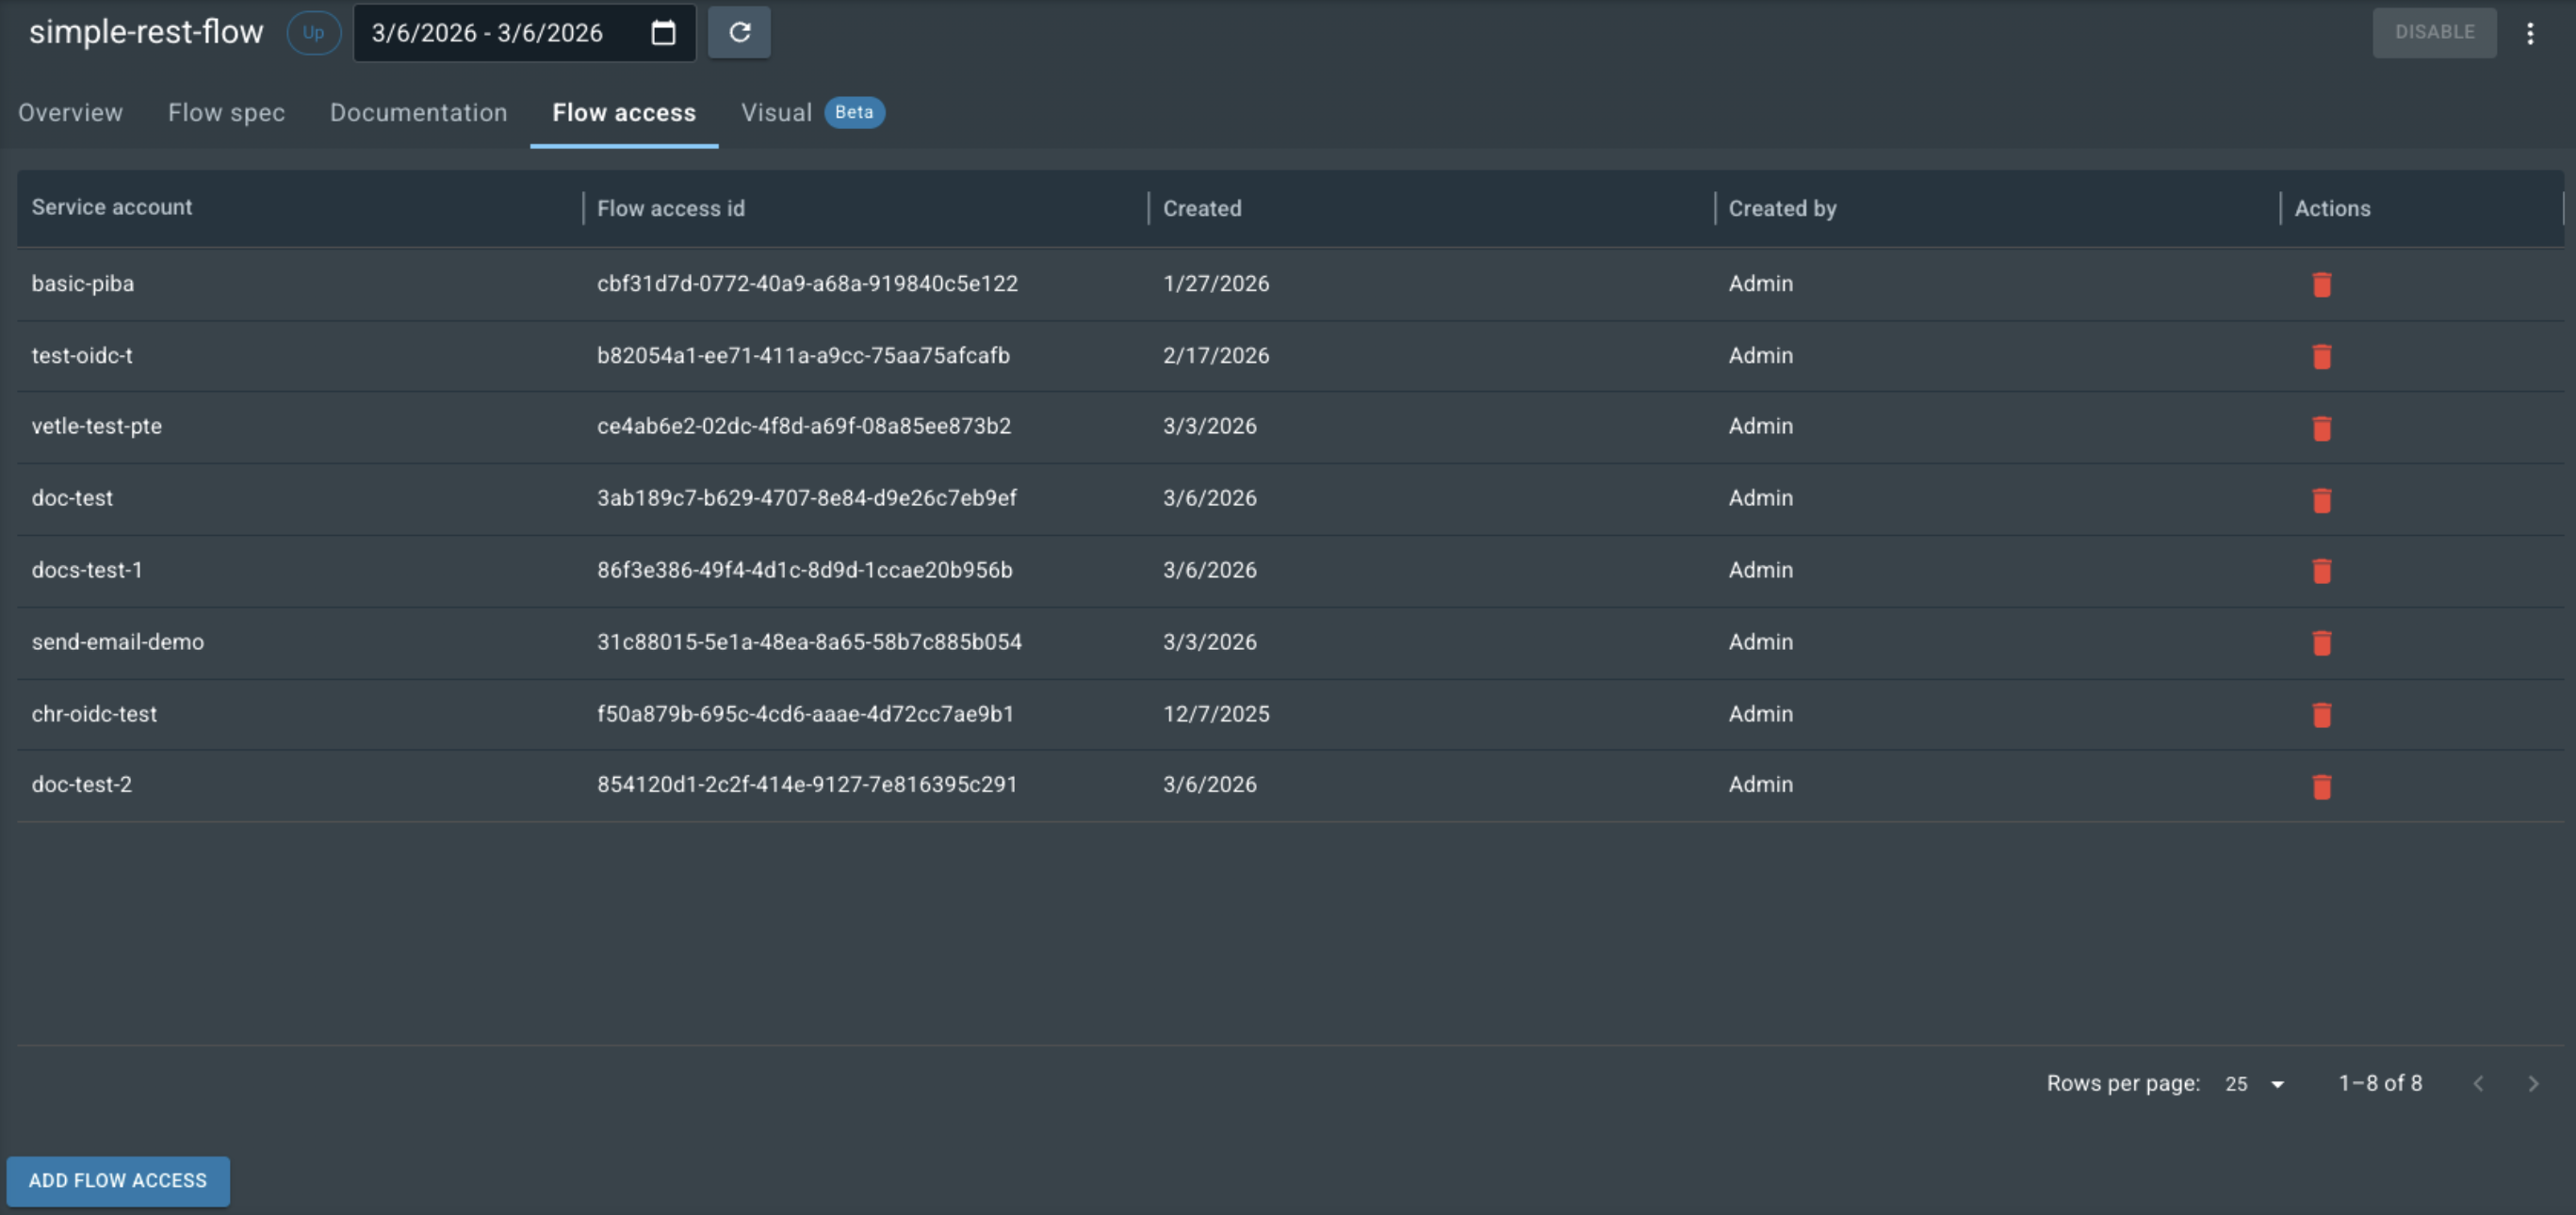Open the three-dot more options menu
This screenshot has width=2576, height=1215.
click(x=2530, y=33)
